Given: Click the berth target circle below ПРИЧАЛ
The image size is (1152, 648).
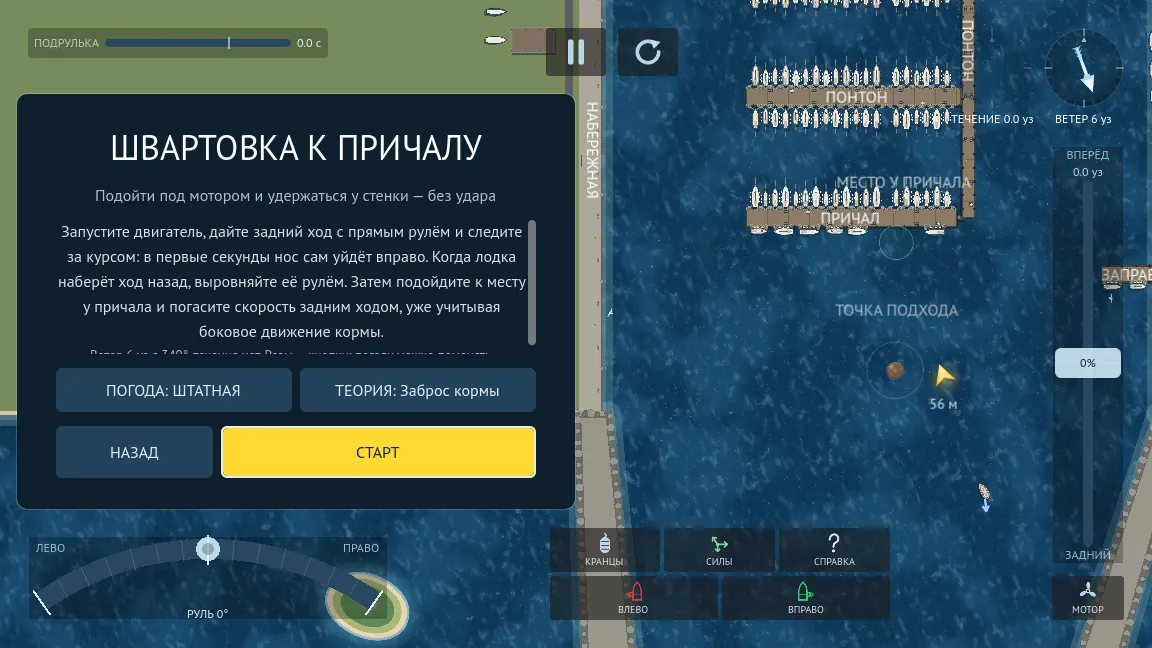Looking at the screenshot, I should pyautogui.click(x=896, y=242).
